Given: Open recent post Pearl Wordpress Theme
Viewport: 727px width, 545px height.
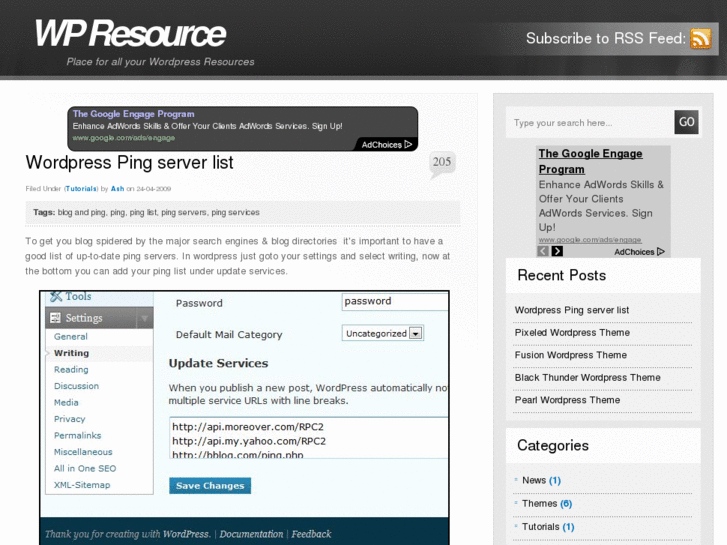Looking at the screenshot, I should (567, 400).
